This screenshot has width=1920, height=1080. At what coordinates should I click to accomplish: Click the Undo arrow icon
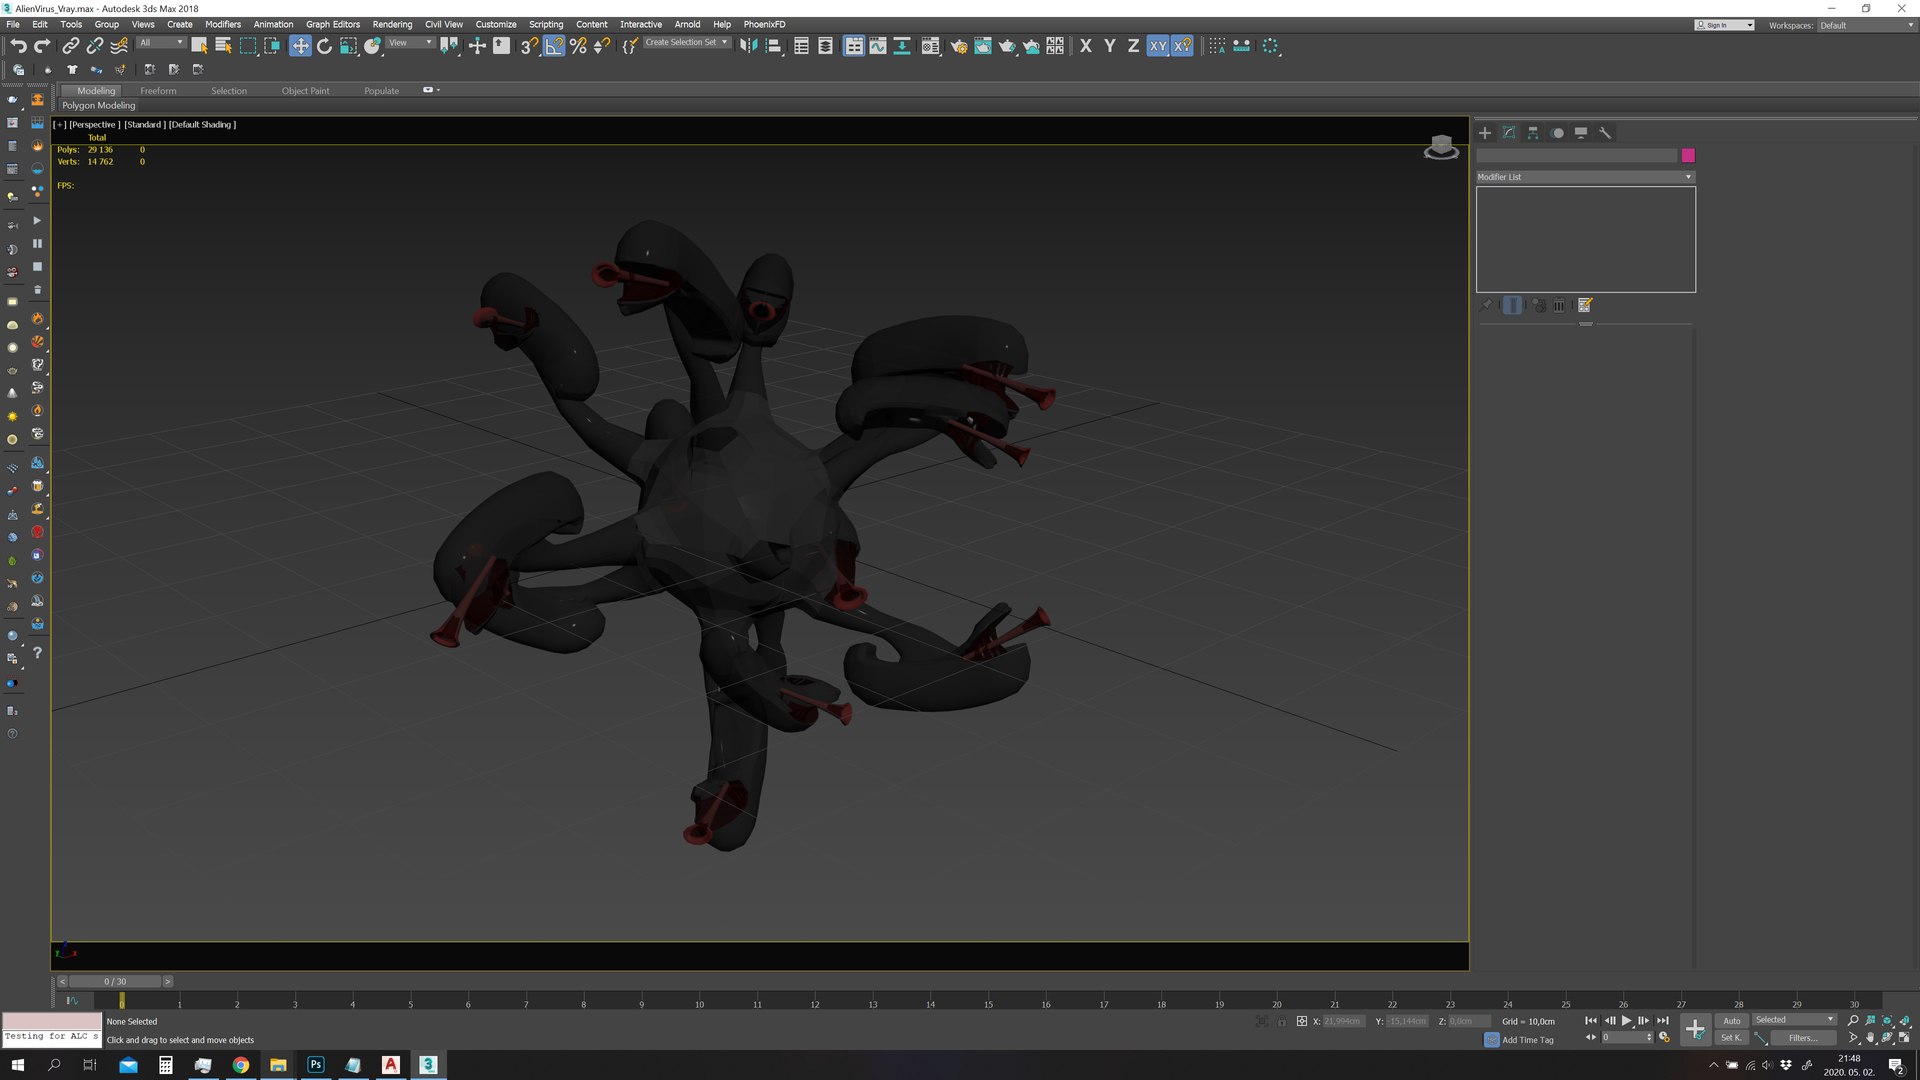(18, 46)
